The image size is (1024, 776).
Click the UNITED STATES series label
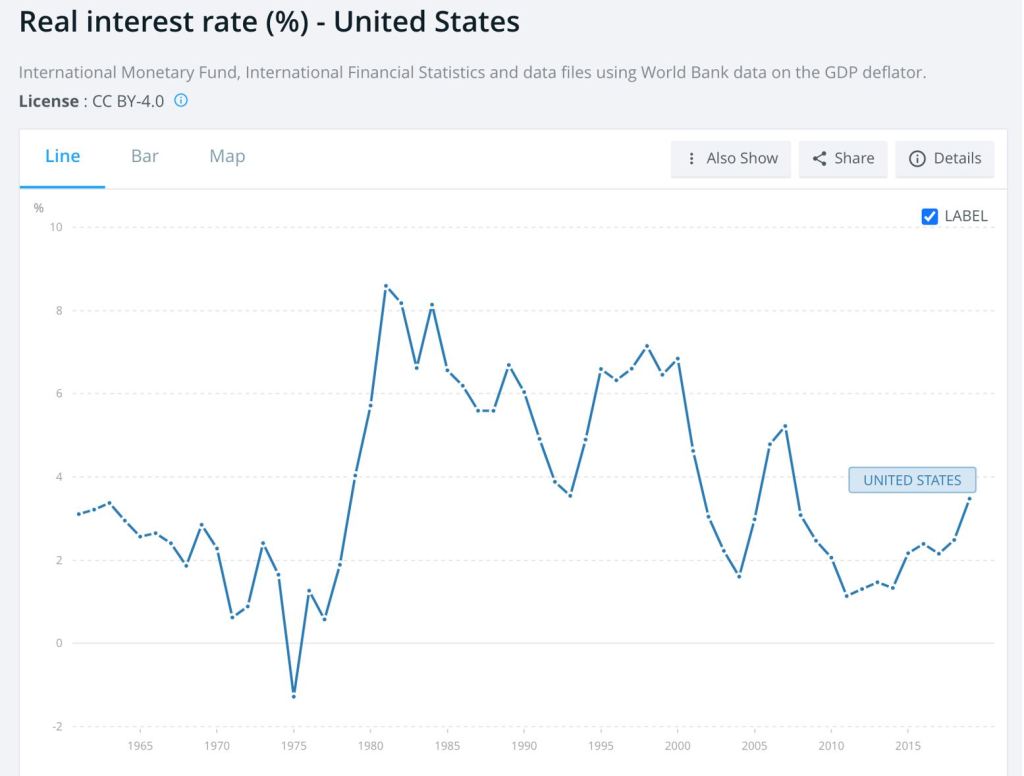912,480
